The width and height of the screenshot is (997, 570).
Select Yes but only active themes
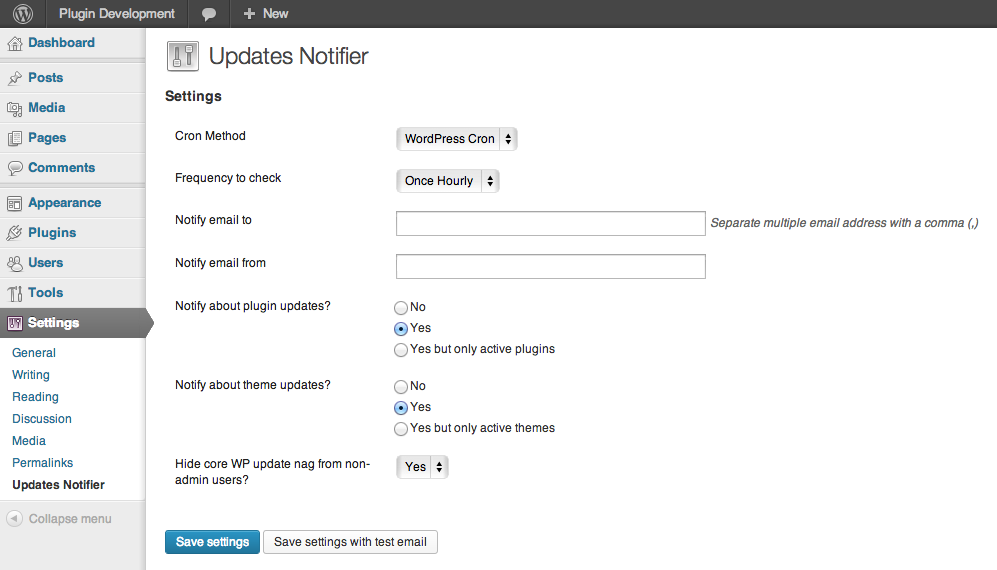[x=401, y=429]
